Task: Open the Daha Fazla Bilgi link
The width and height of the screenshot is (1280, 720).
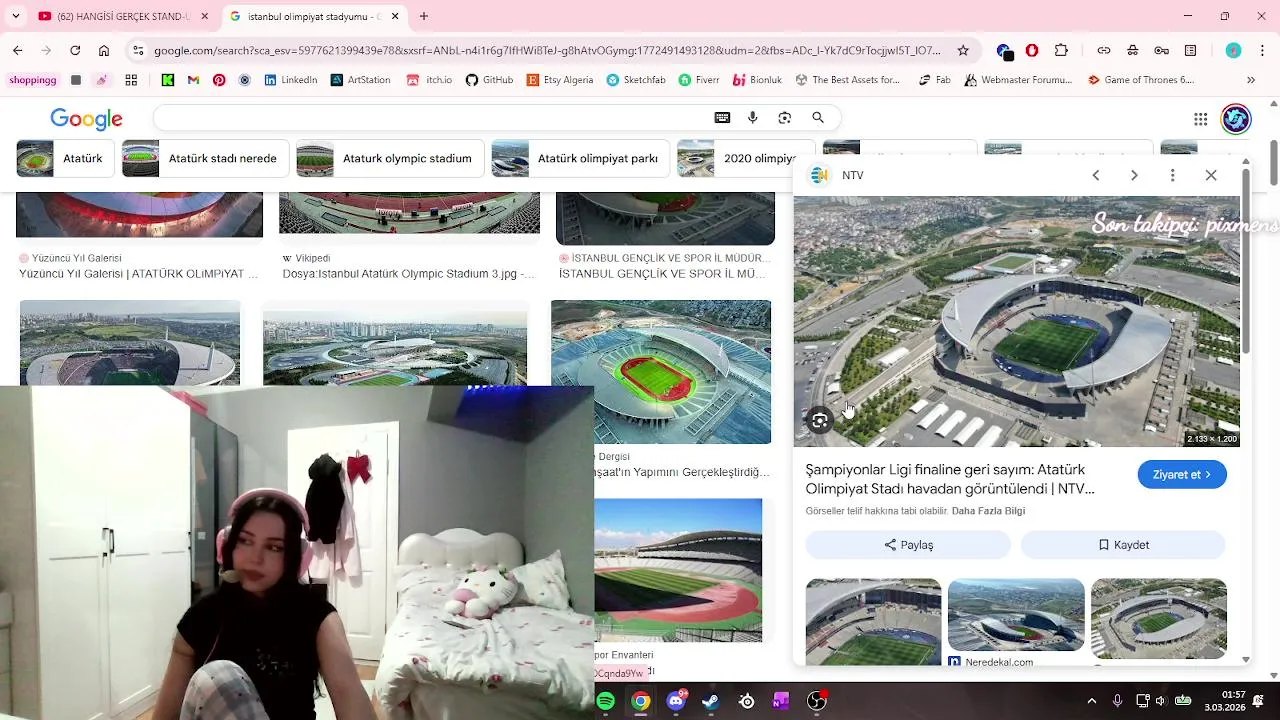Action: 988,511
